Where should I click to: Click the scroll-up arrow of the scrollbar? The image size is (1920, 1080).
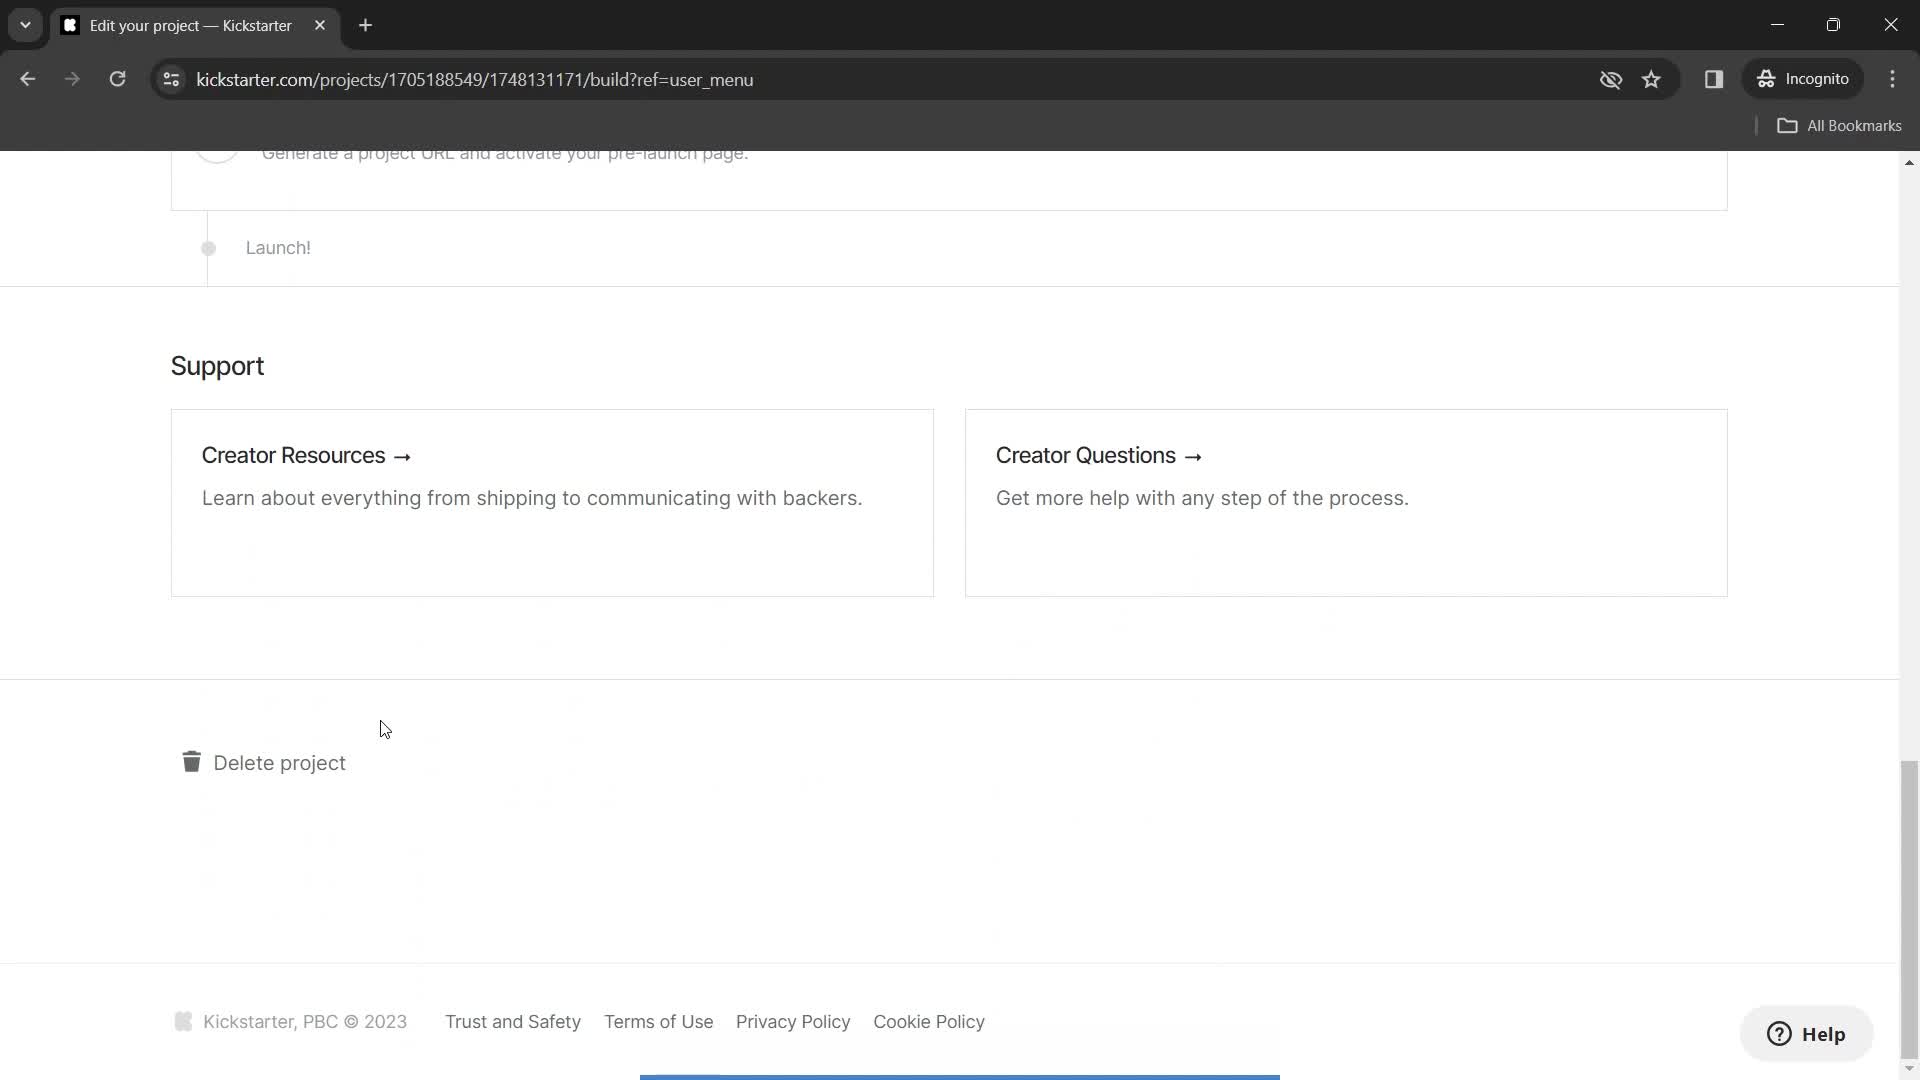click(x=1909, y=162)
